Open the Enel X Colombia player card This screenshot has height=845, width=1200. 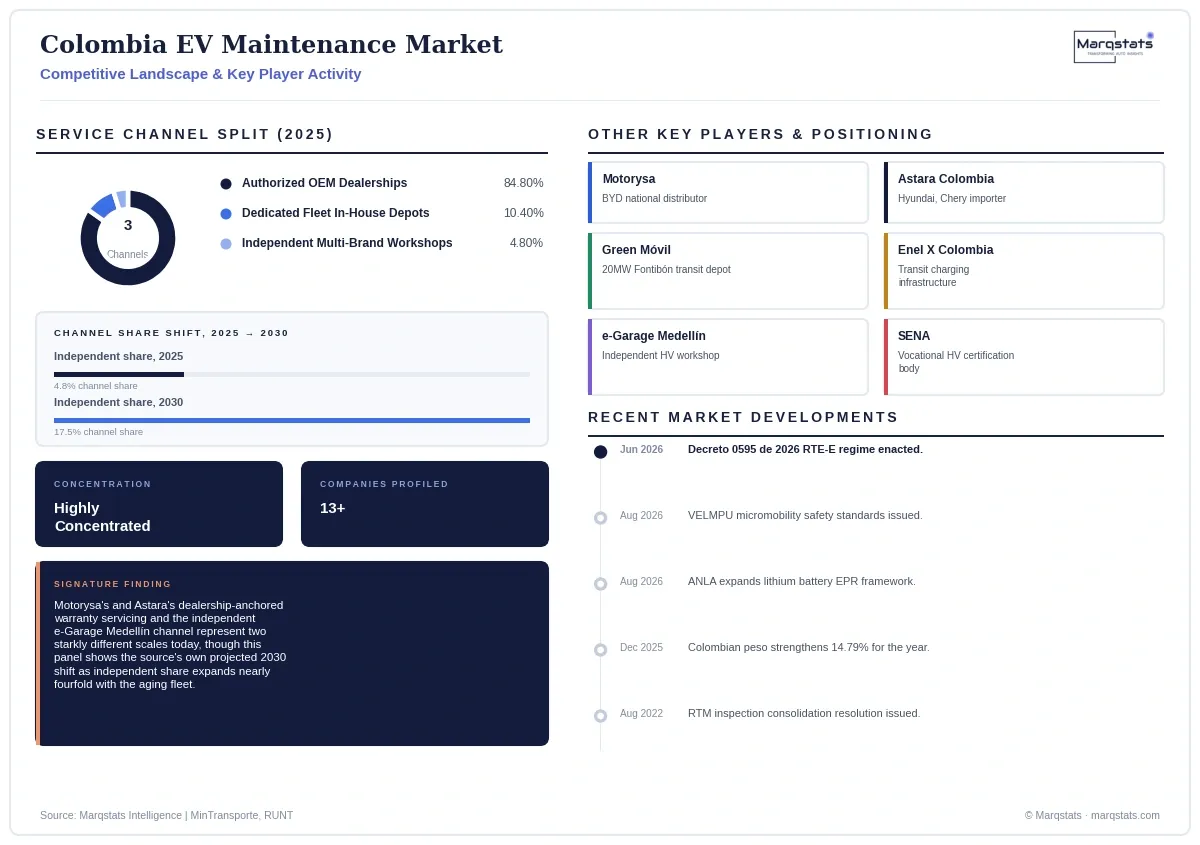[1024, 271]
